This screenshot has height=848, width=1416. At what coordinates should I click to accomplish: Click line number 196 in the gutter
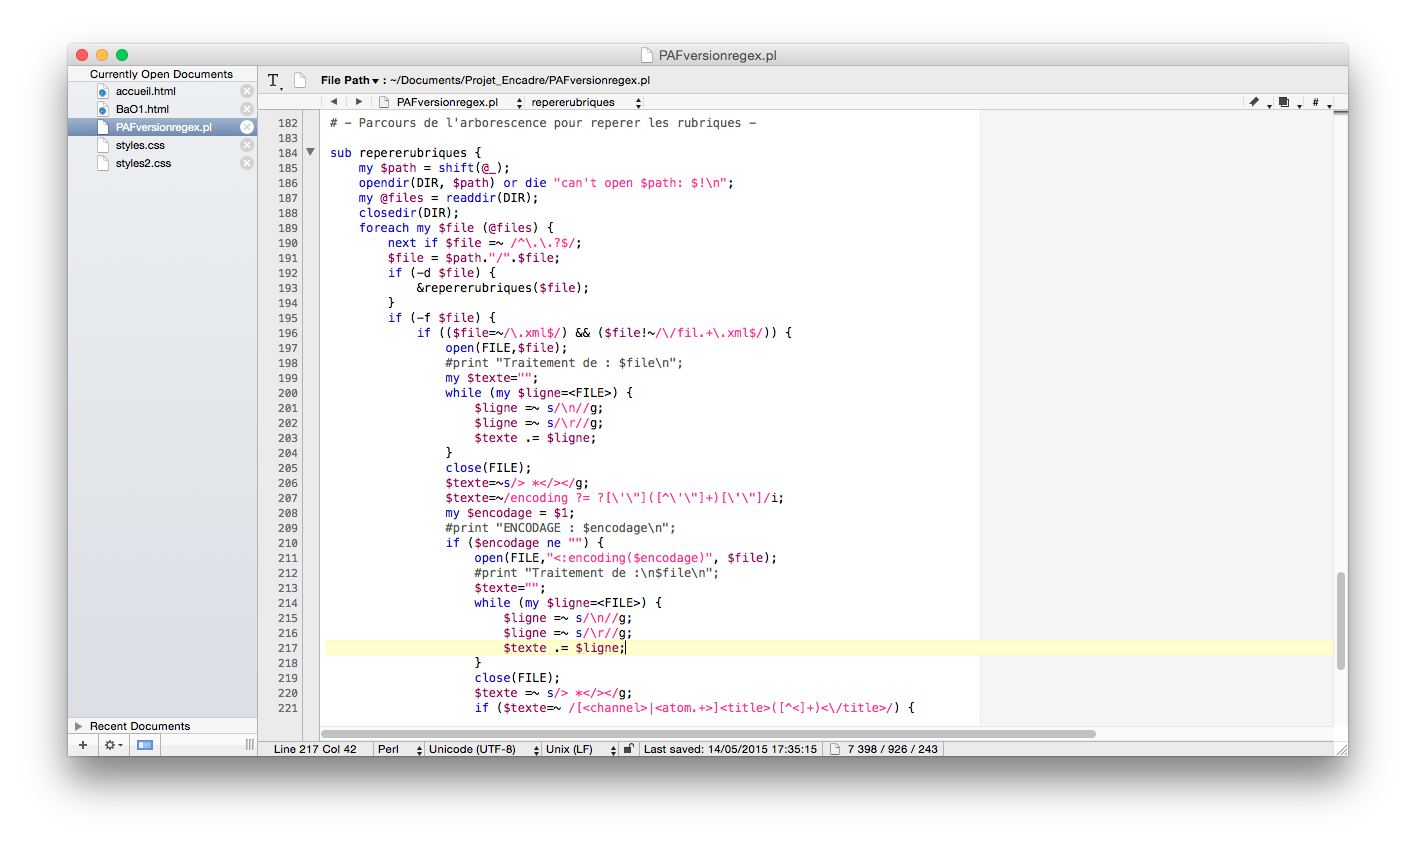288,333
